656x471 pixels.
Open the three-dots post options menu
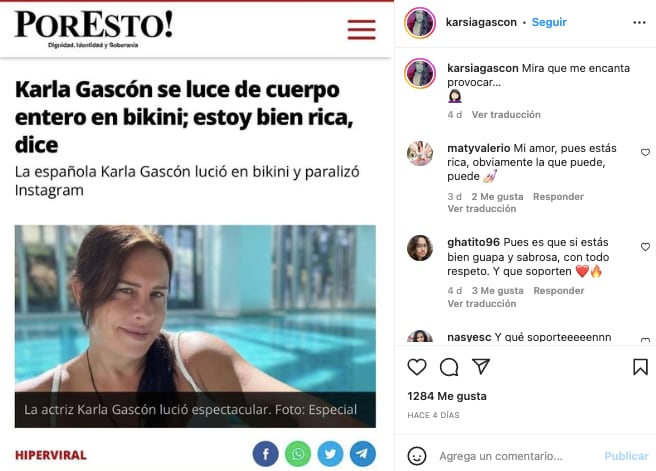[x=639, y=22]
